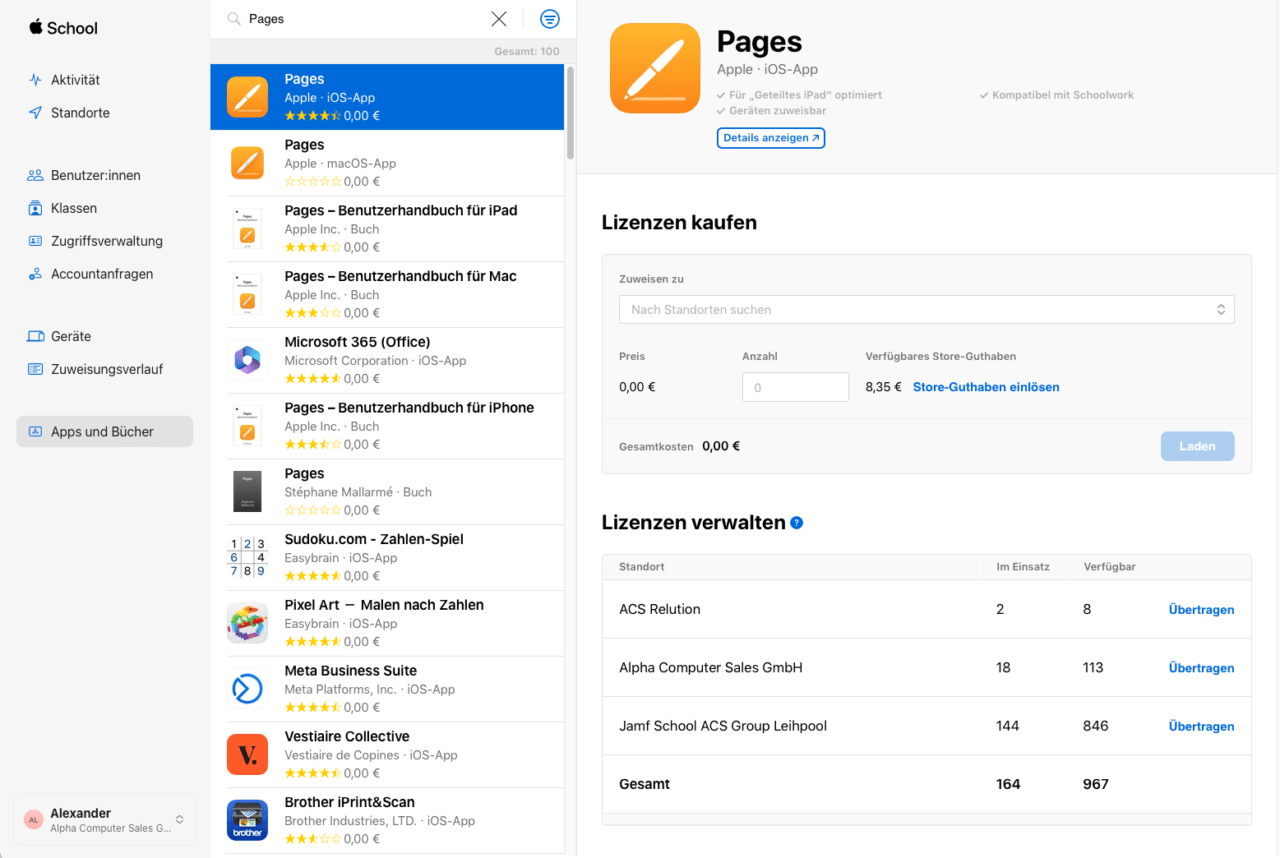The image size is (1280, 858).
Task: Open the Meta Business Suite app icon
Action: click(x=247, y=689)
